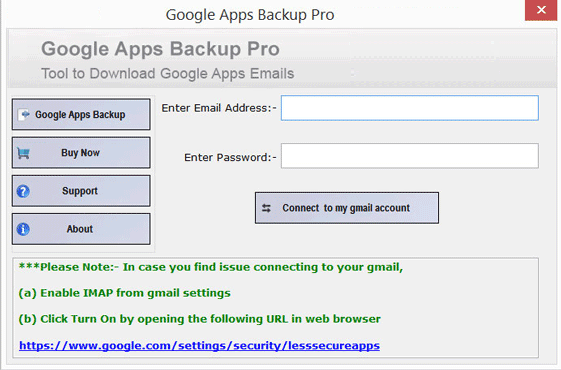Connect to my gmail account
The width and height of the screenshot is (561, 370).
[x=347, y=208]
